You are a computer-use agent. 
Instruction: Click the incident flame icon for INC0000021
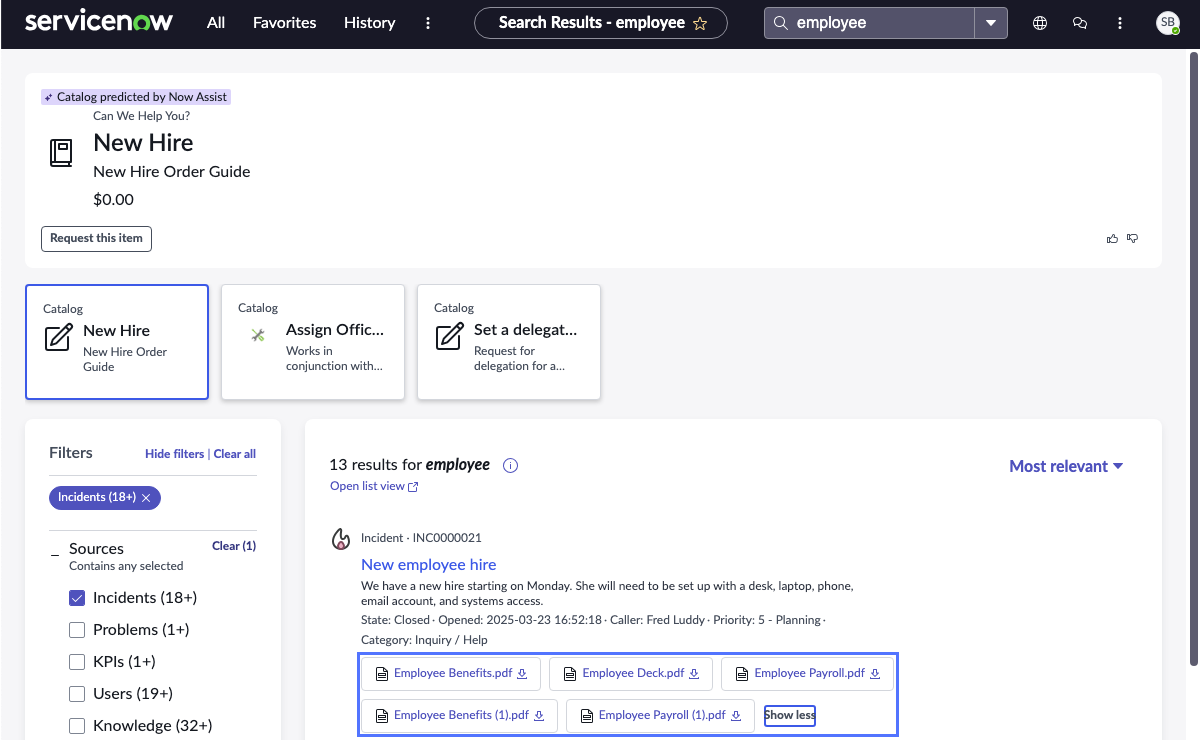pyautogui.click(x=341, y=540)
